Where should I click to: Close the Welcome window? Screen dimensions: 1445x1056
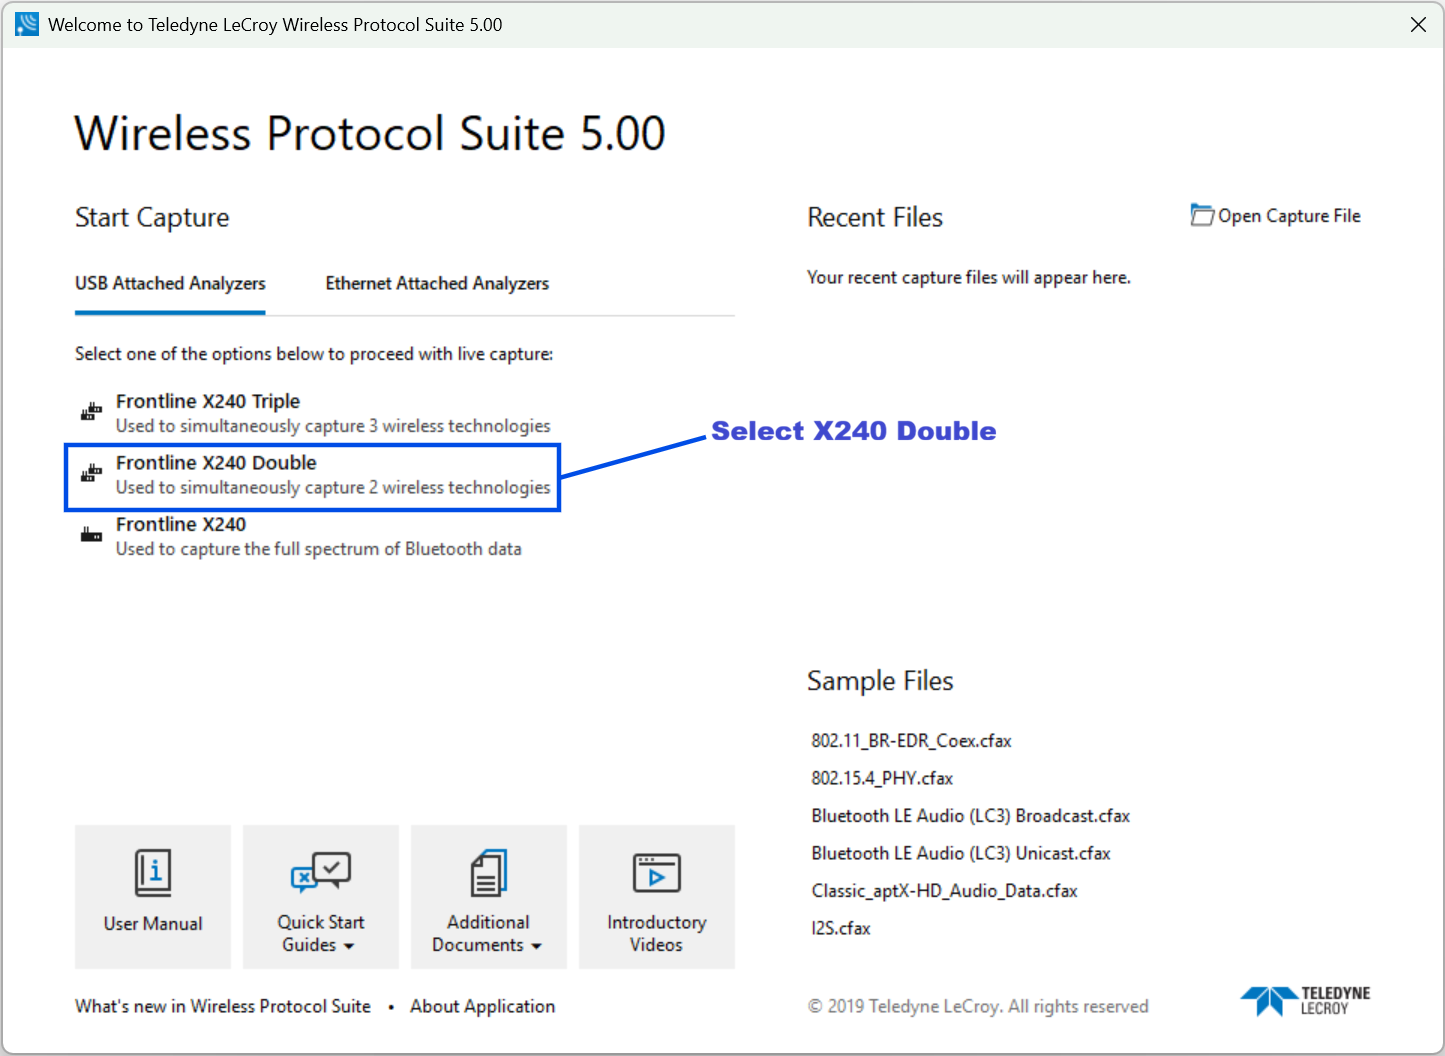click(1418, 24)
